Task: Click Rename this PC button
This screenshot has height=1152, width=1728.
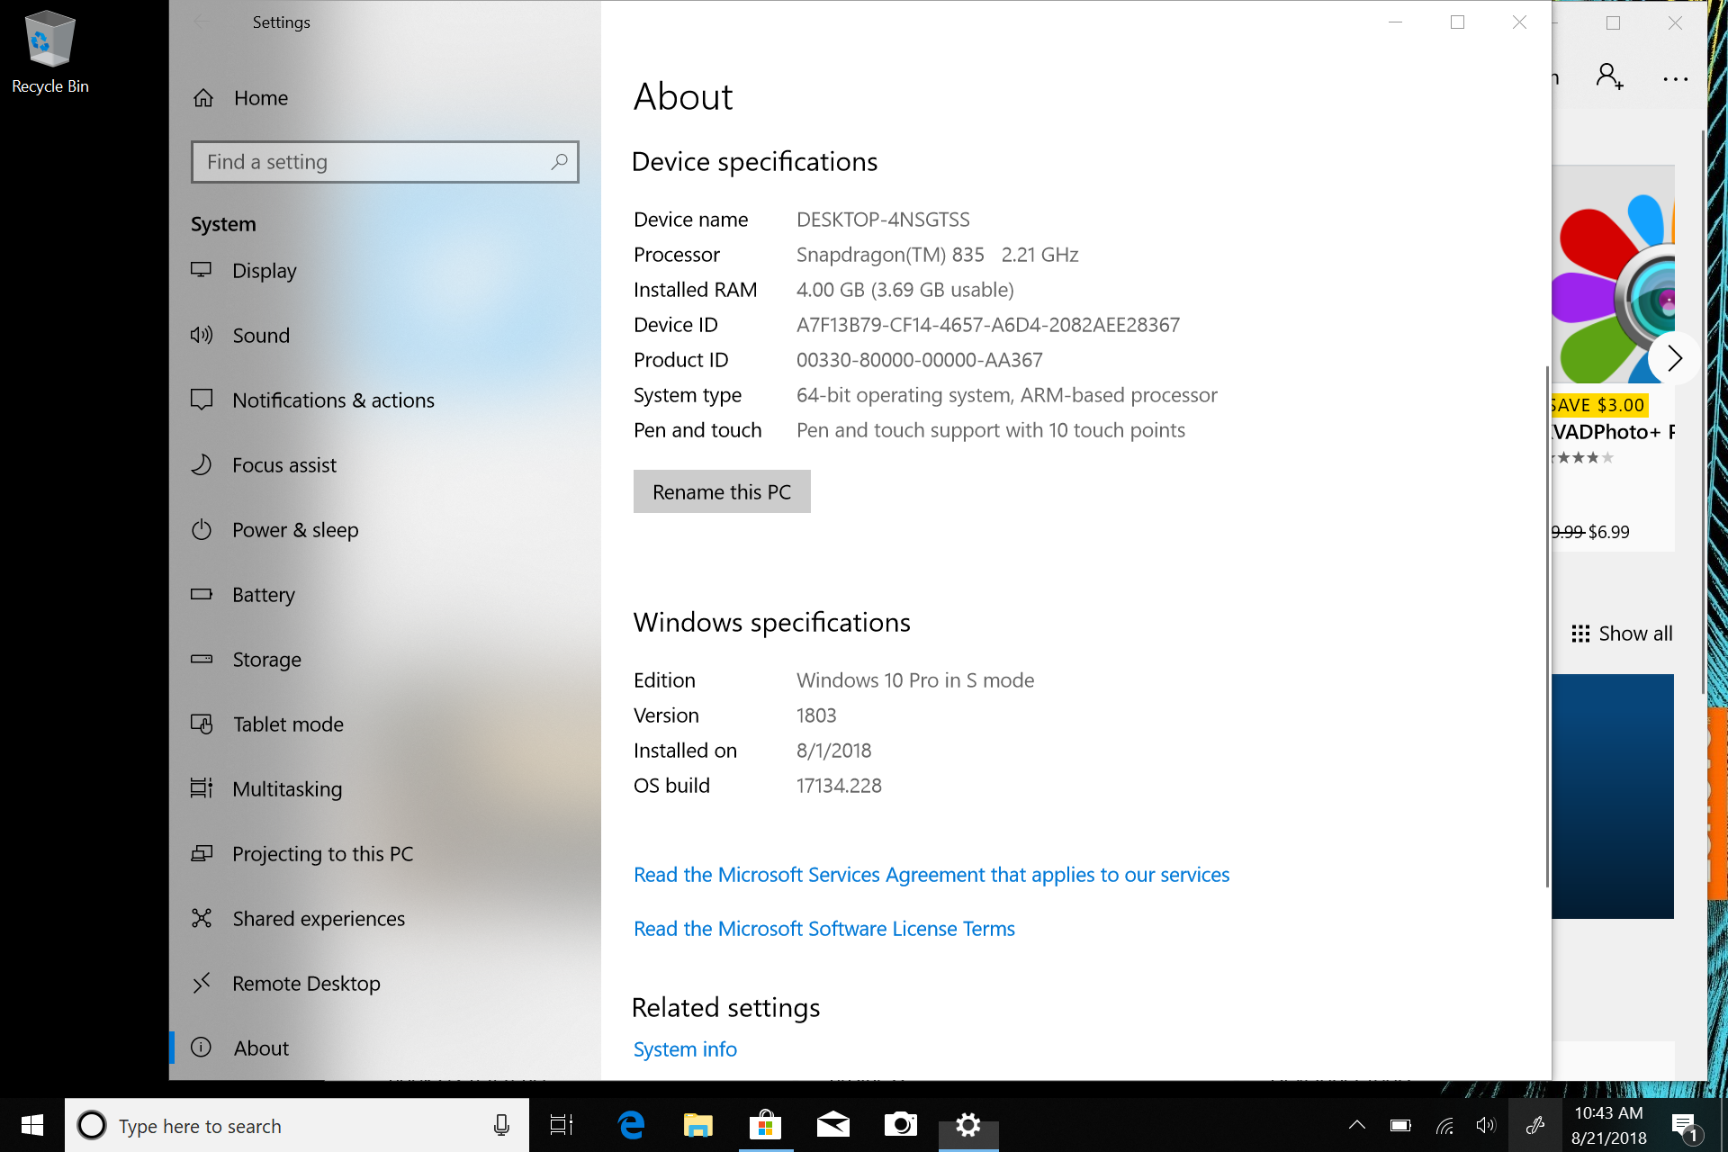Action: click(722, 492)
